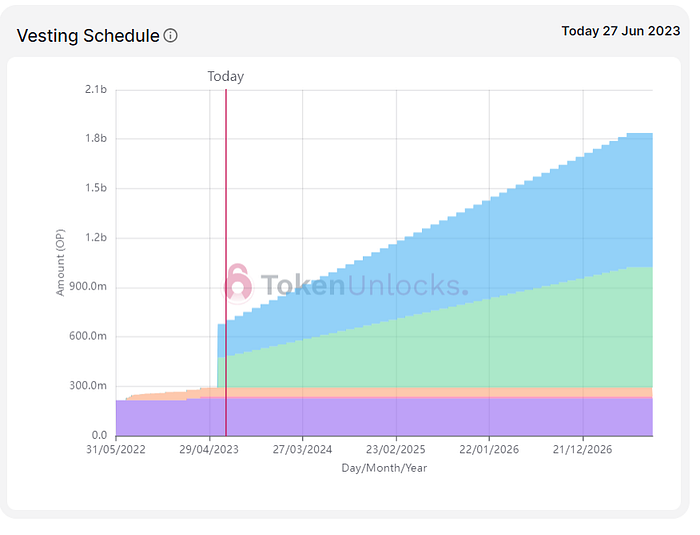
Task: Click the 27/03/2024 x-axis label
Action: tap(303, 451)
